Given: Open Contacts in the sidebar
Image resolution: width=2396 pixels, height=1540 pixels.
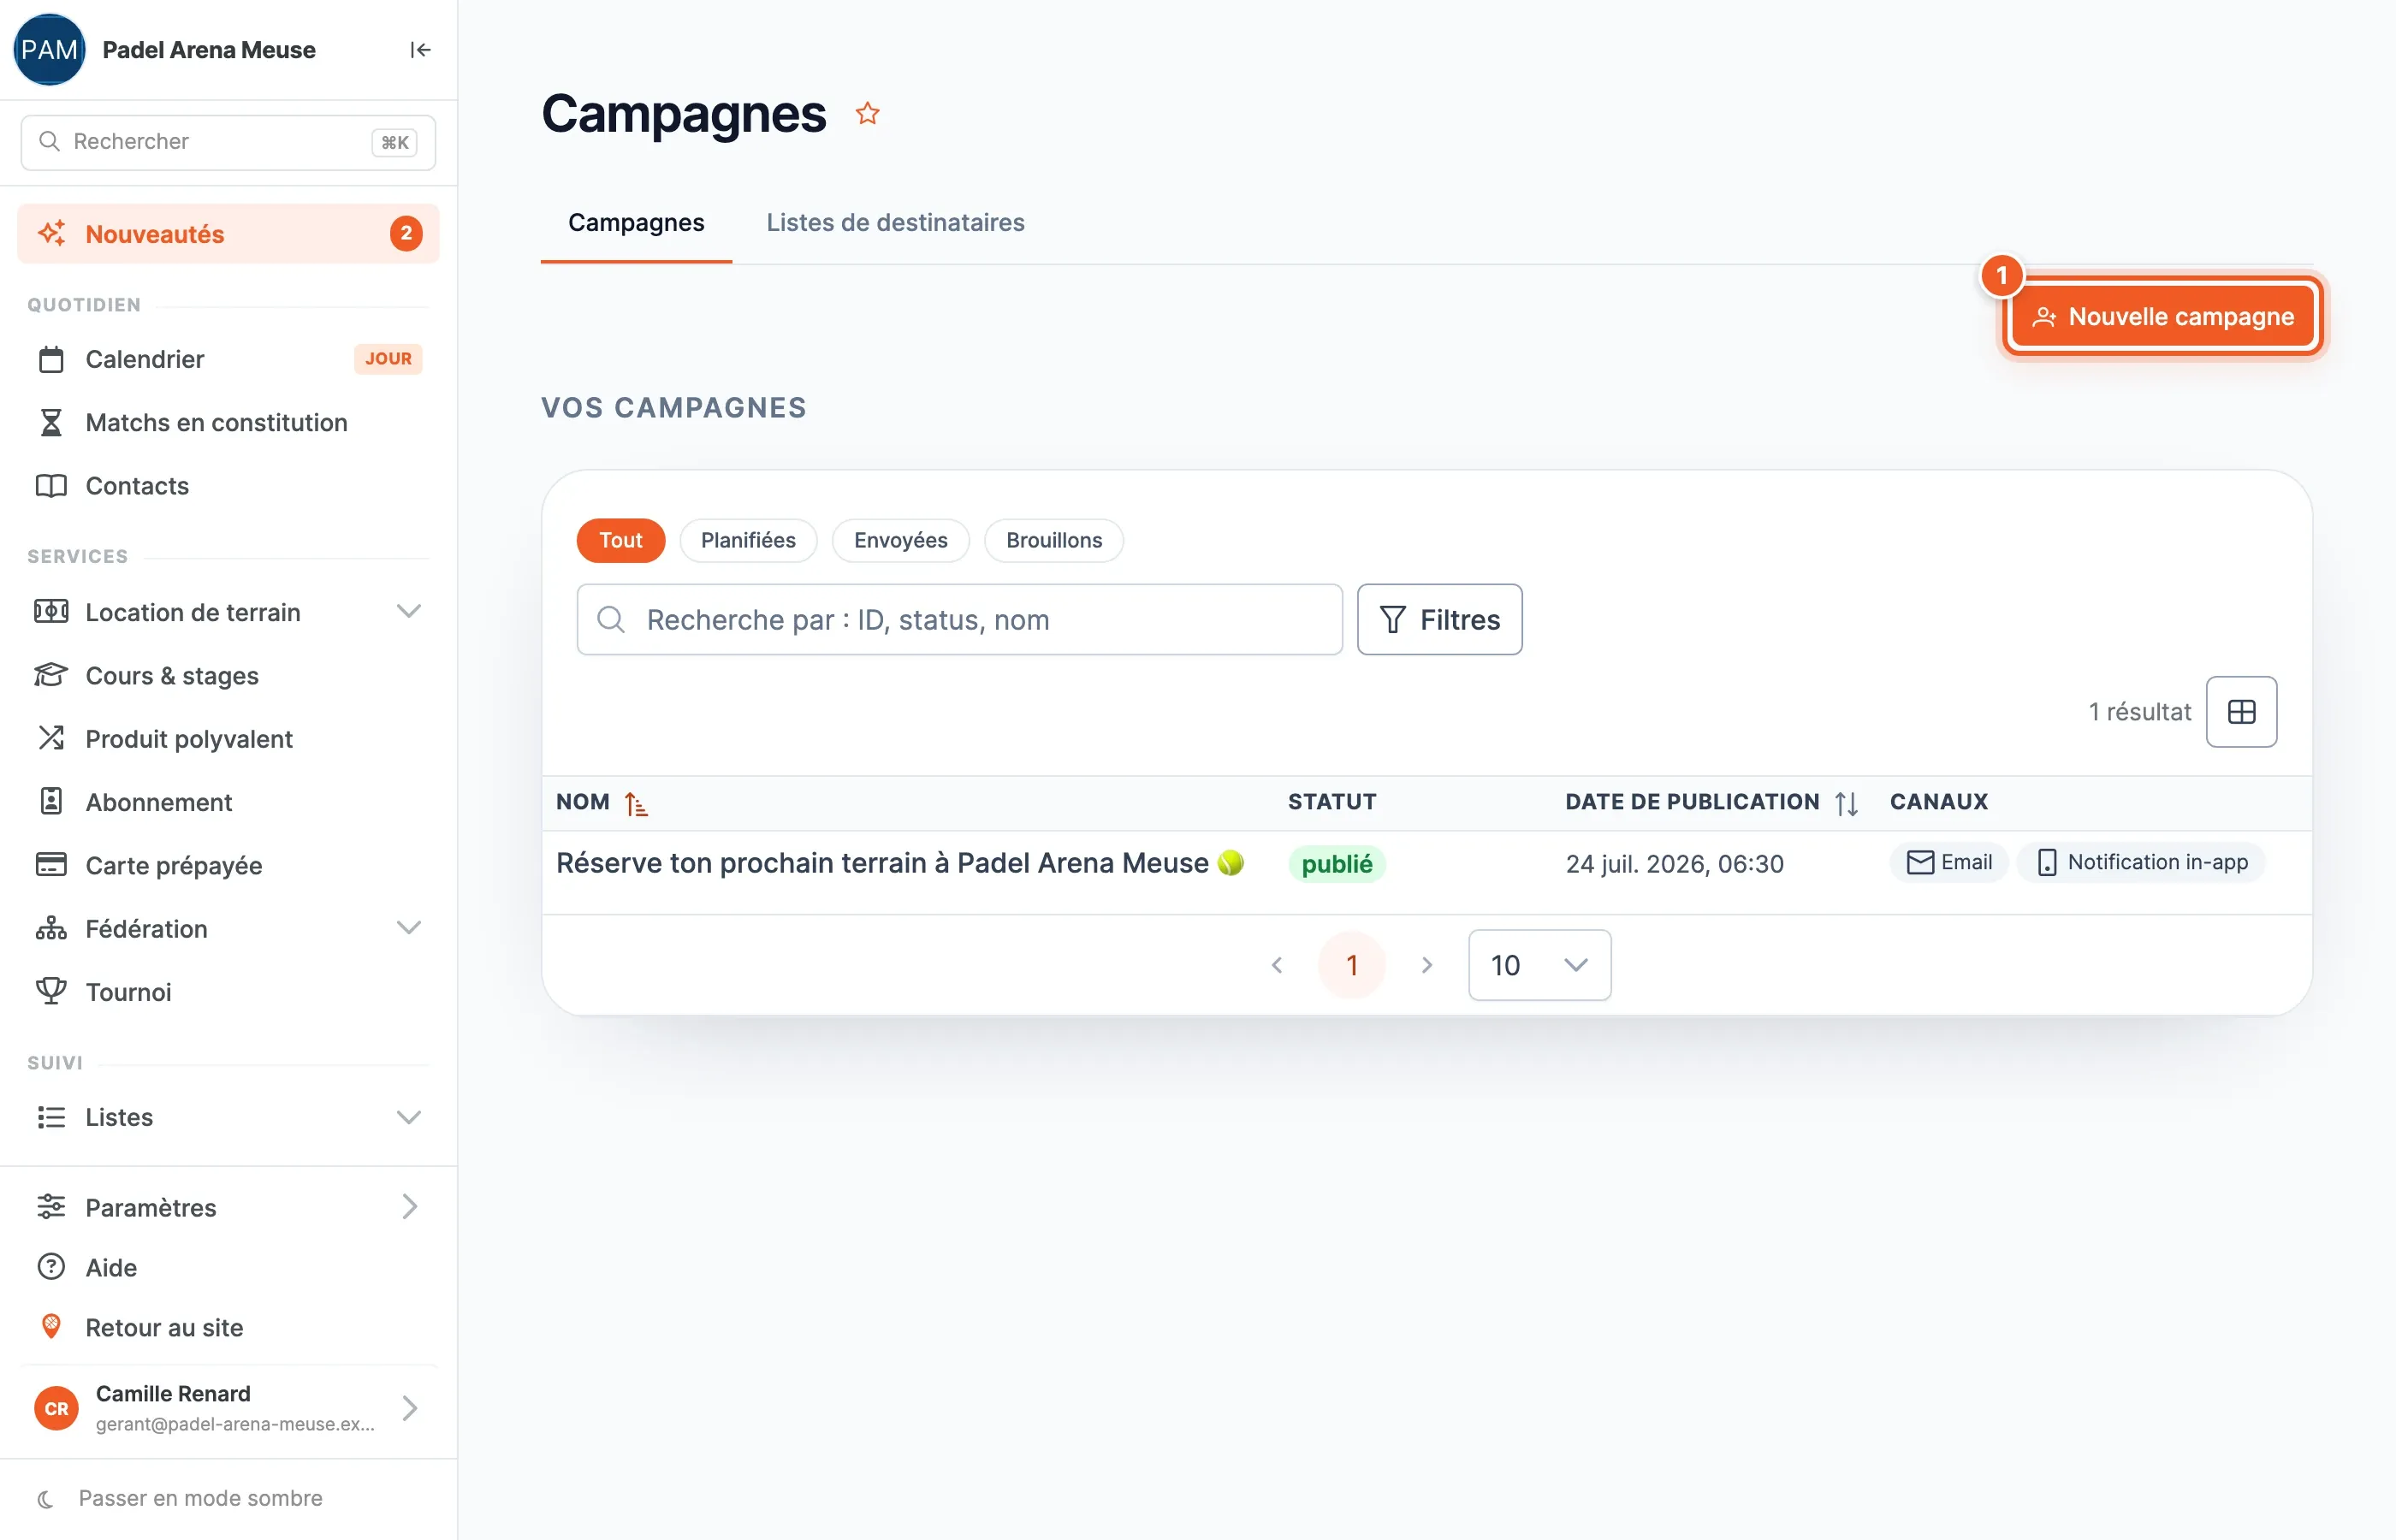Looking at the screenshot, I should click(228, 486).
